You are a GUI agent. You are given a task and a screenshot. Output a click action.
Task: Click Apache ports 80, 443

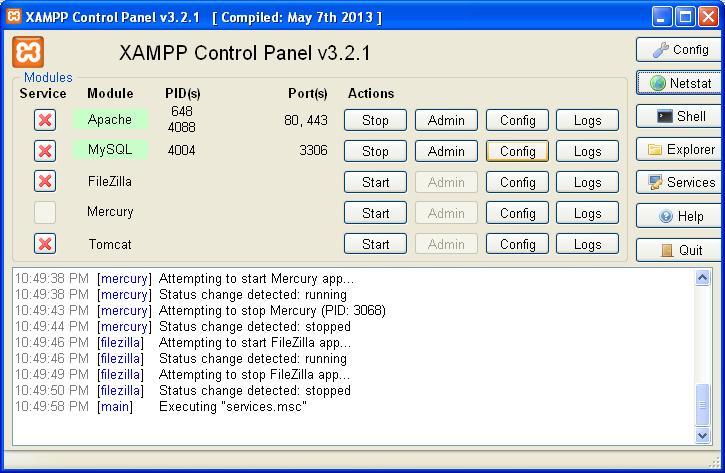coord(306,120)
